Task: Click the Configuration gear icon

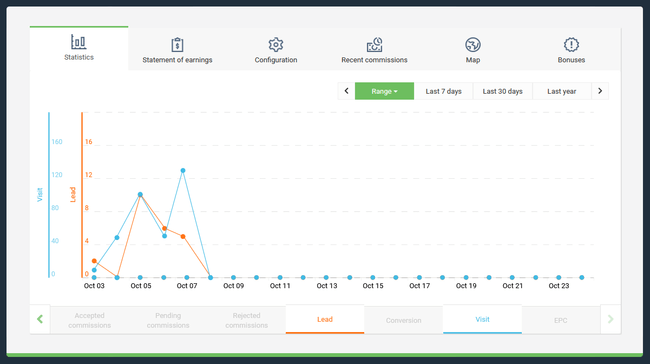Action: 276,45
